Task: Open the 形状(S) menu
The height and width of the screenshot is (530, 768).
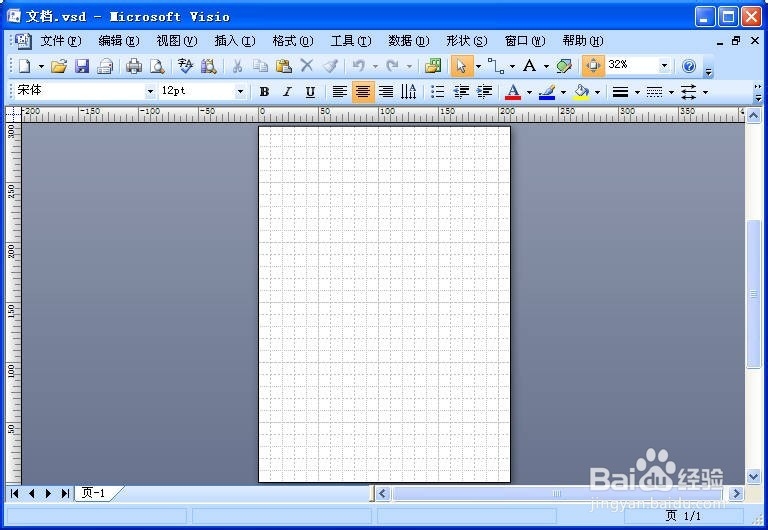Action: [467, 41]
